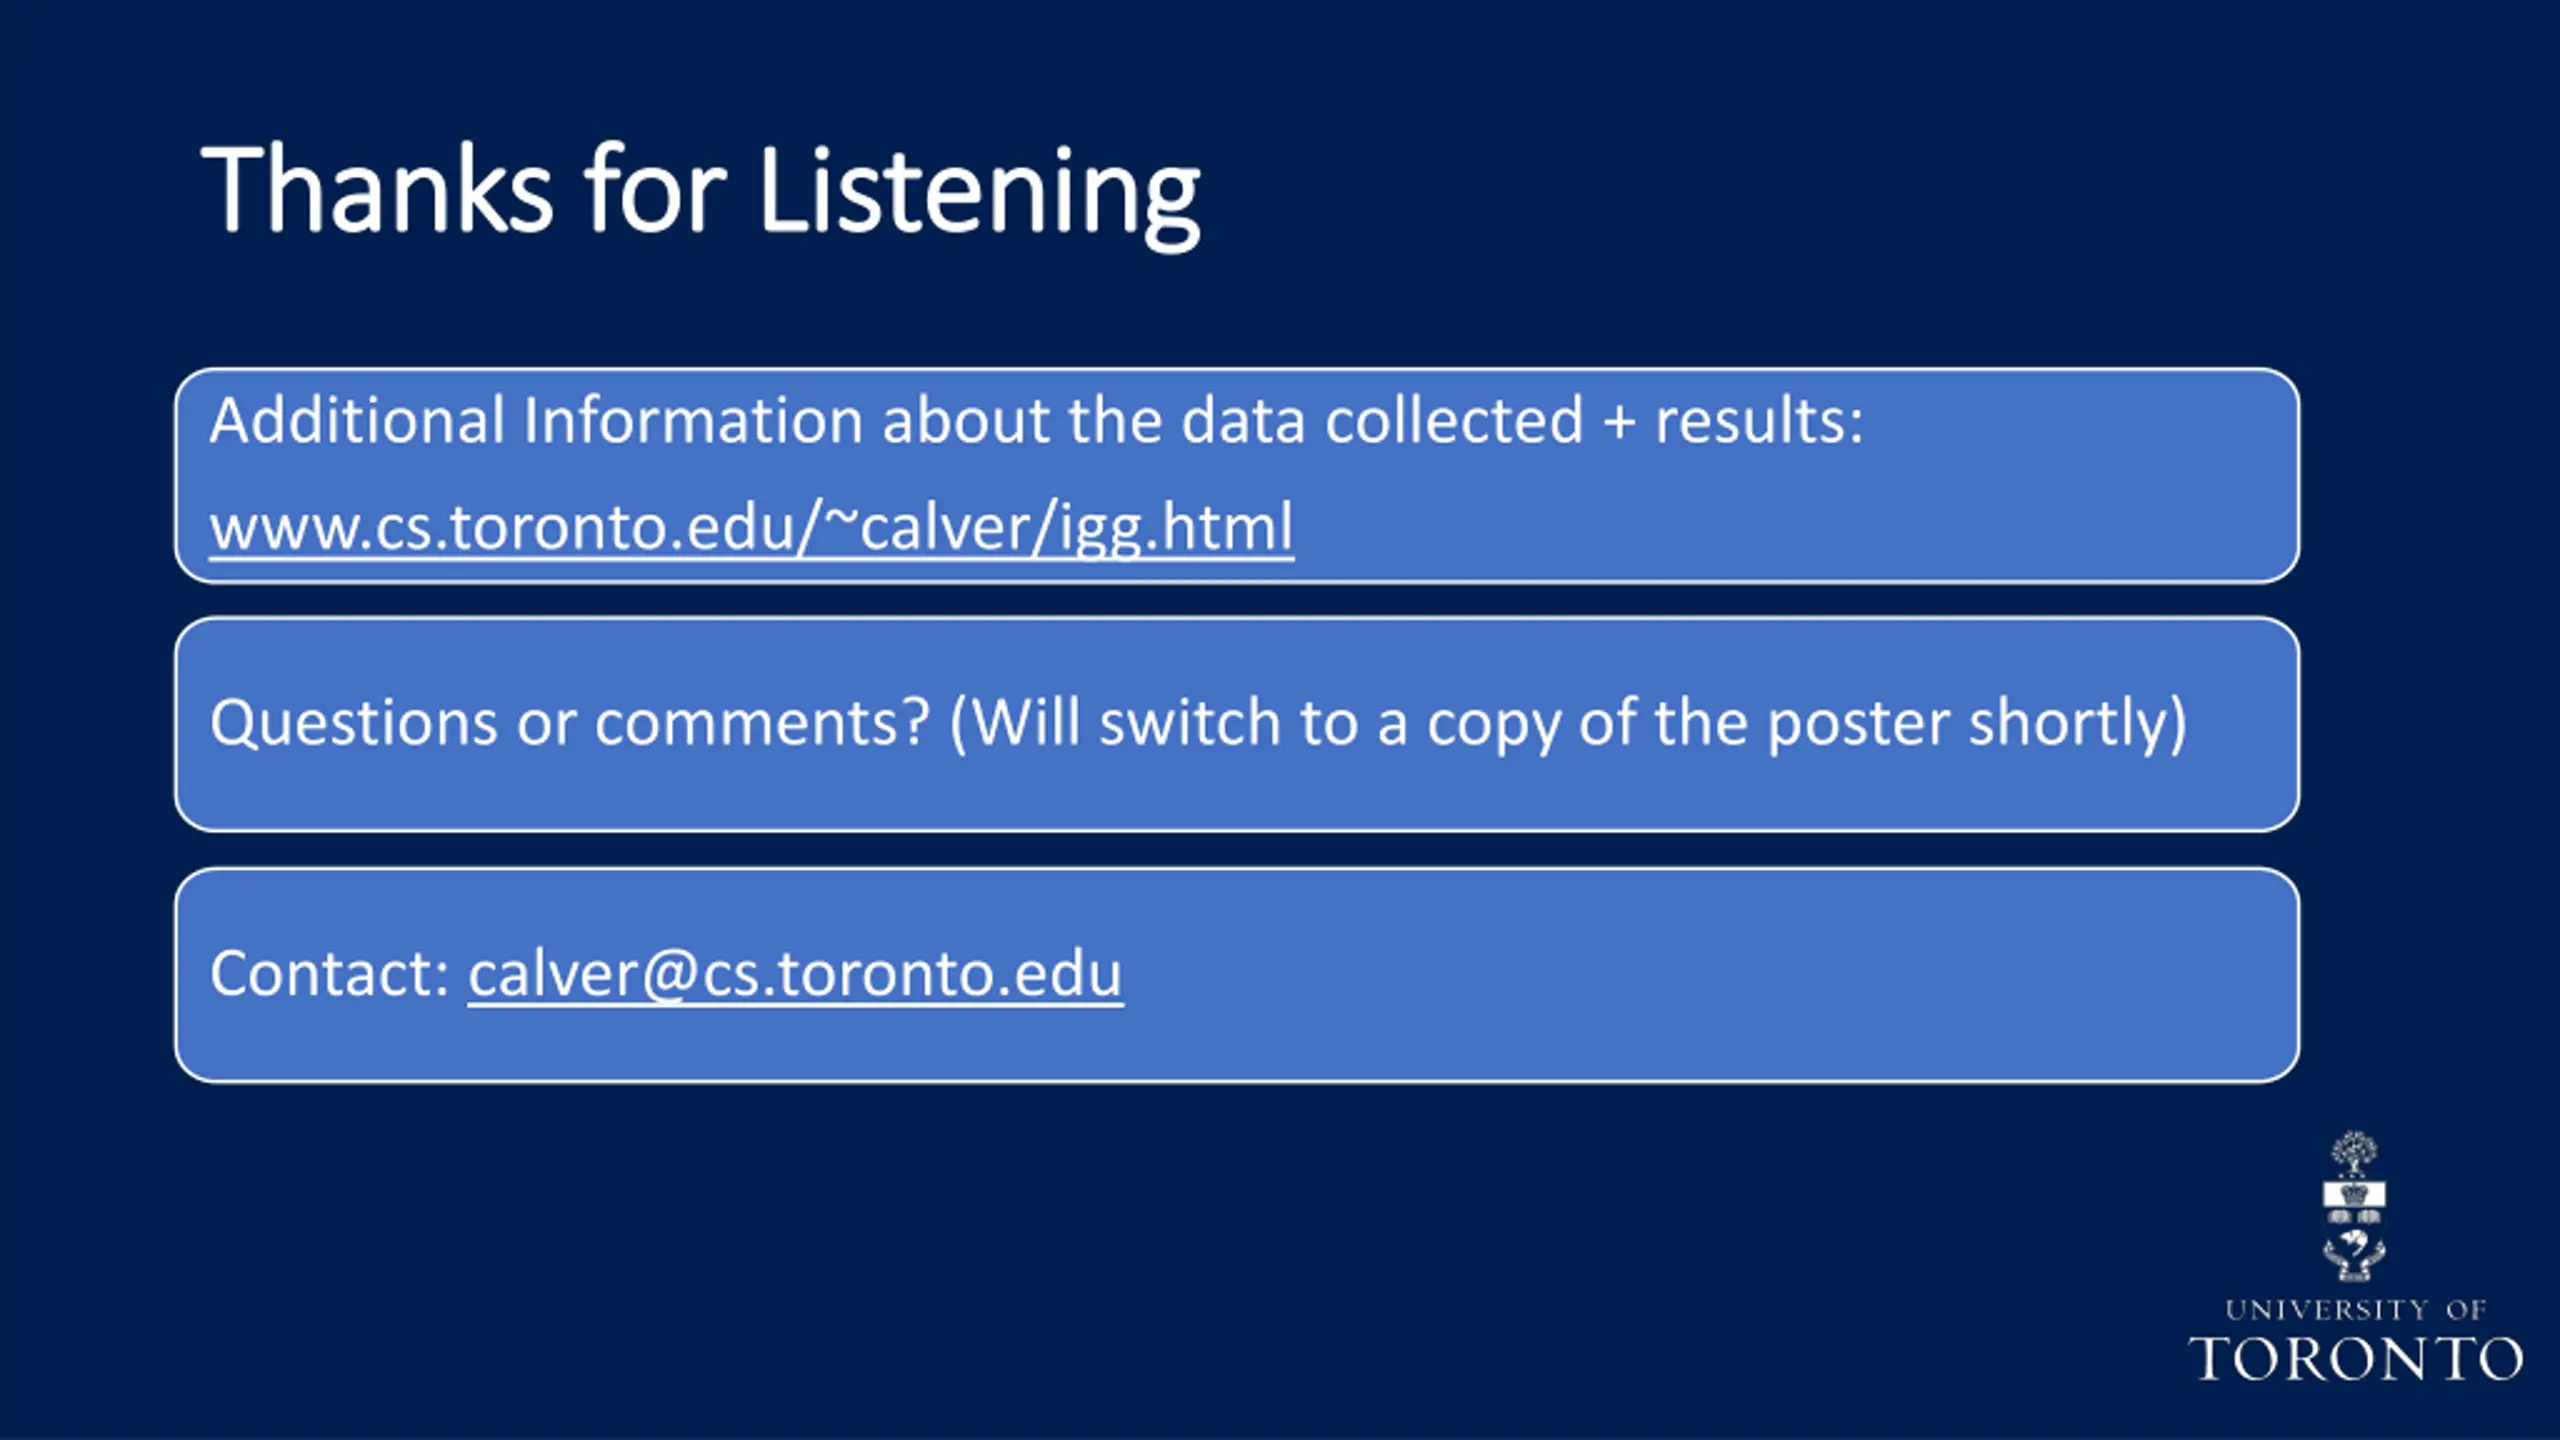The image size is (2560, 1440).
Task: Click the plus sign before results
Action: 1619,423
